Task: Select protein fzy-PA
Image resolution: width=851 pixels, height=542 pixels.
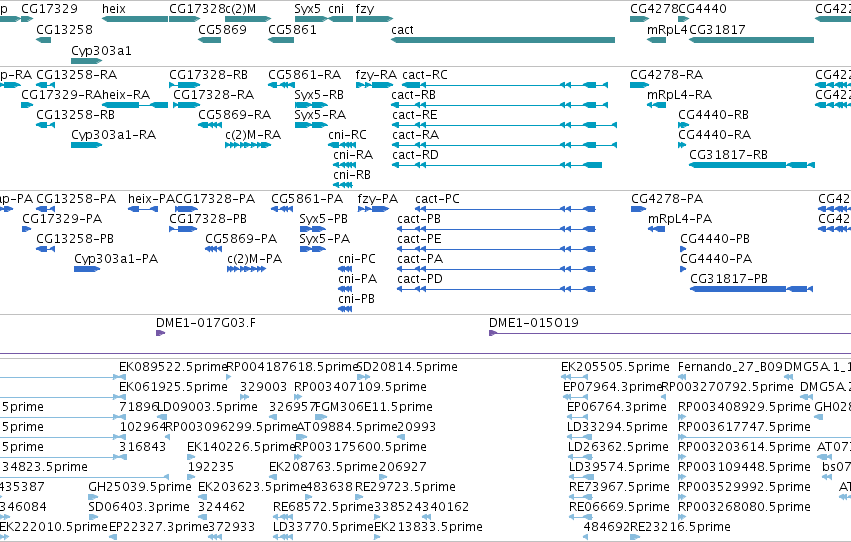Action: pos(378,199)
